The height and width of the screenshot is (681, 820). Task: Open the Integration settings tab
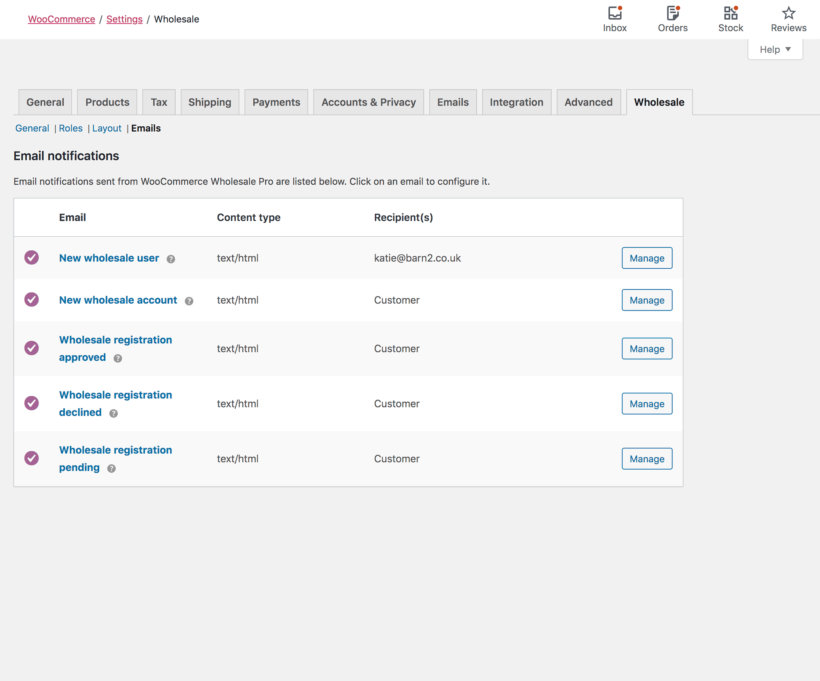pyautogui.click(x=516, y=101)
